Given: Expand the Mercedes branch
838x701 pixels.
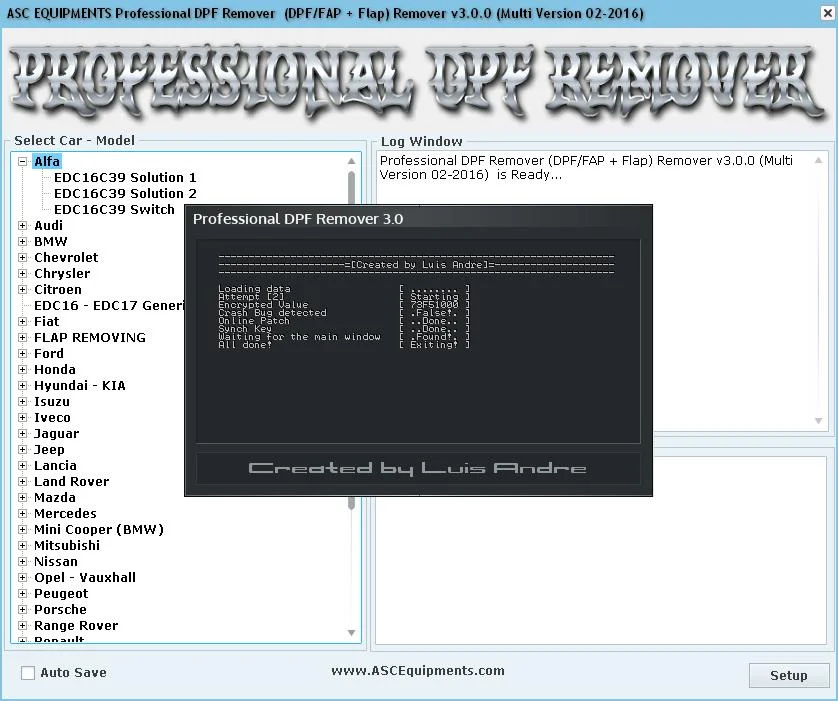Looking at the screenshot, I should tap(23, 513).
